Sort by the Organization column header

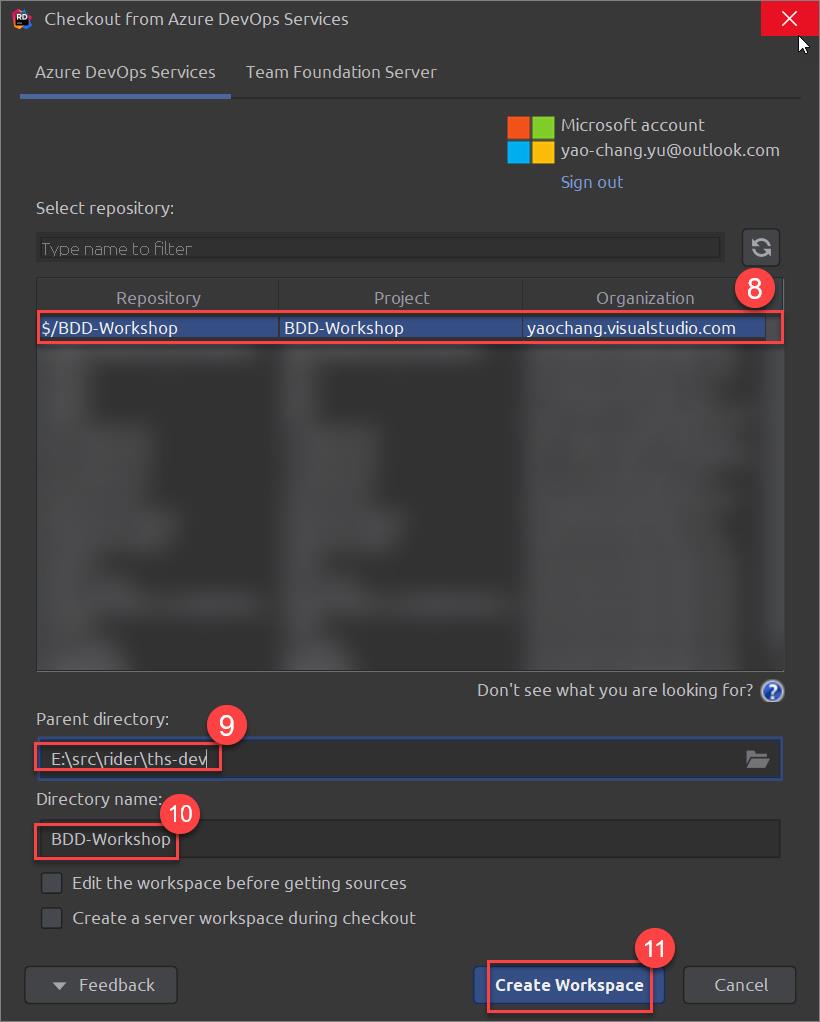point(645,298)
